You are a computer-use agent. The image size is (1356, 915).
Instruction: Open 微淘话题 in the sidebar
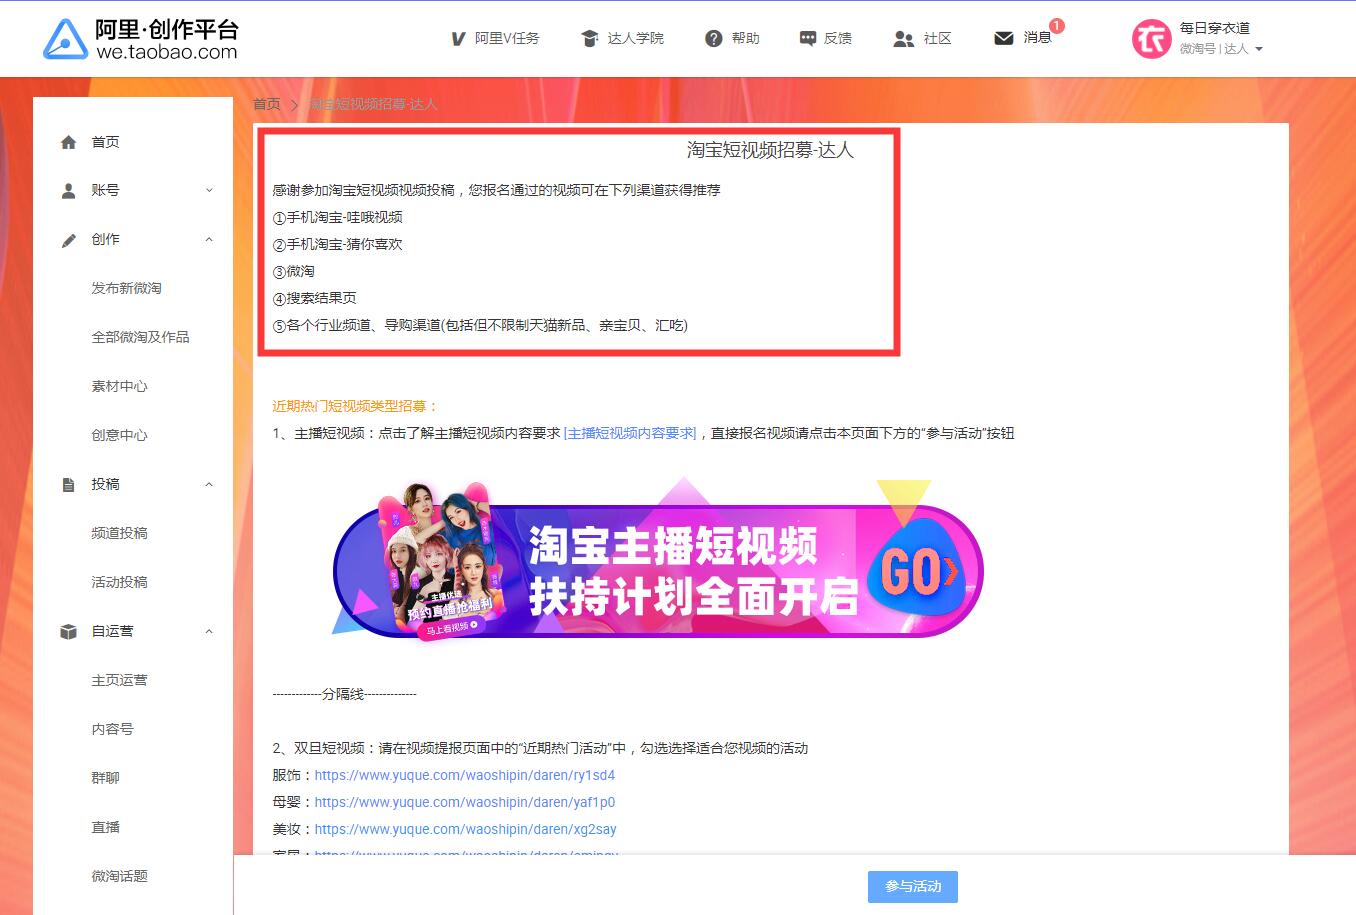(119, 876)
